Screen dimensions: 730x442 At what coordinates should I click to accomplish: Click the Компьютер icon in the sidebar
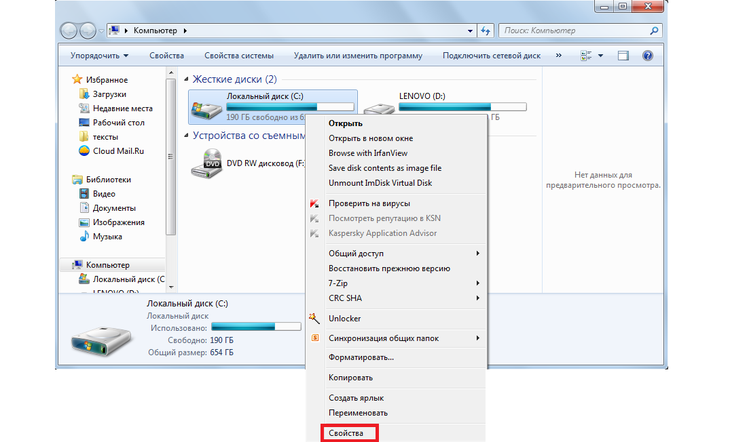pos(77,265)
